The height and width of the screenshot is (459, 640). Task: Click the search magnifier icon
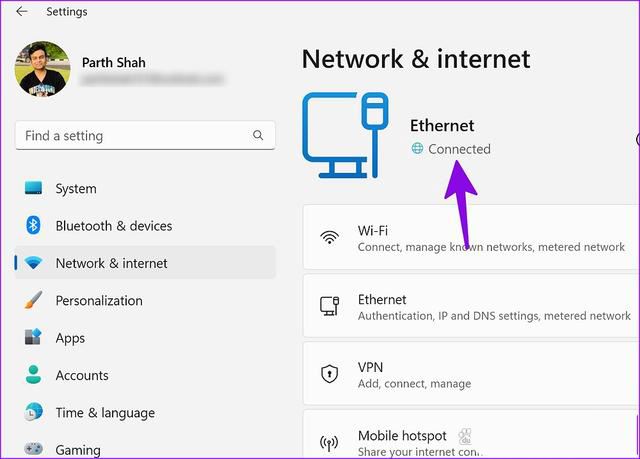coord(258,135)
